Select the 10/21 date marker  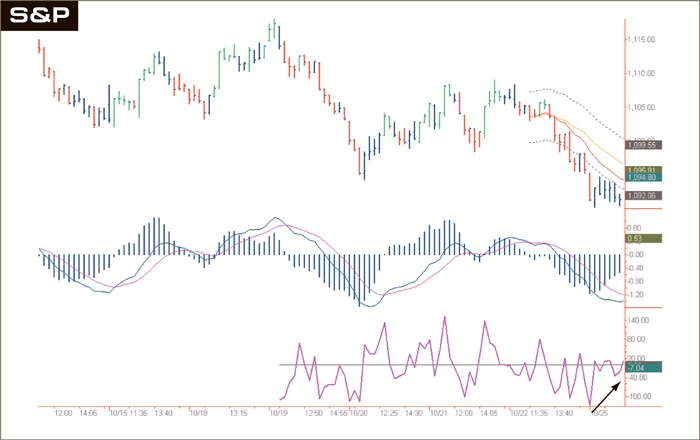click(x=439, y=412)
